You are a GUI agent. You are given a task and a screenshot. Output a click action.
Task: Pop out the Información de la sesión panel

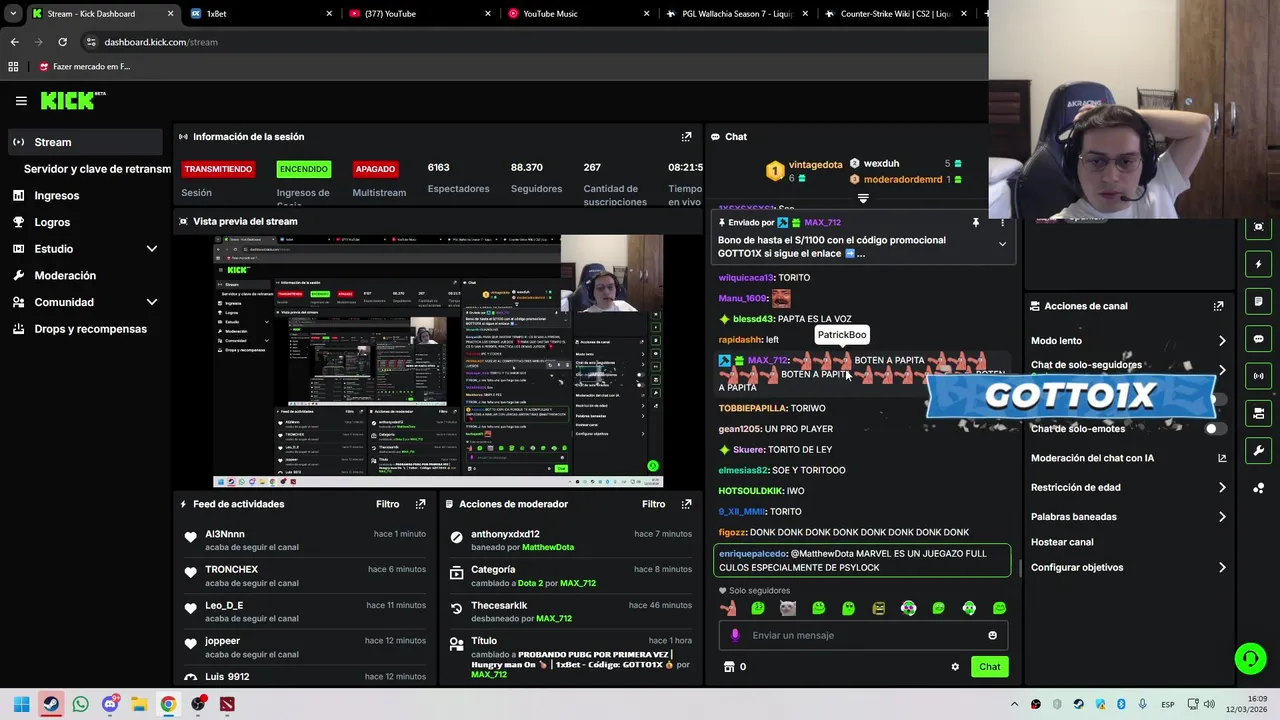(686, 137)
